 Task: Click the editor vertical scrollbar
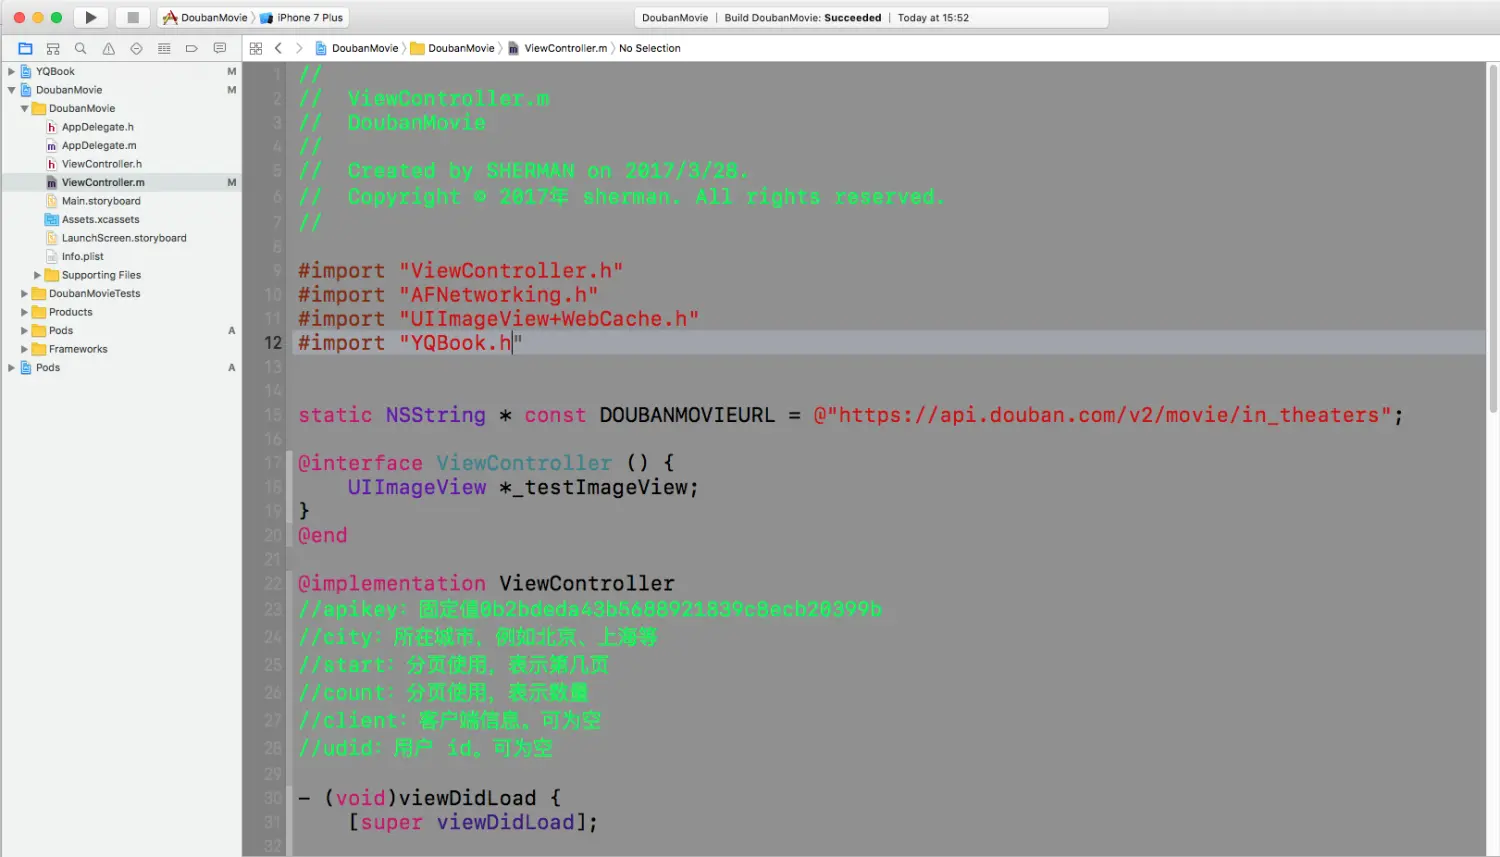1493,239
